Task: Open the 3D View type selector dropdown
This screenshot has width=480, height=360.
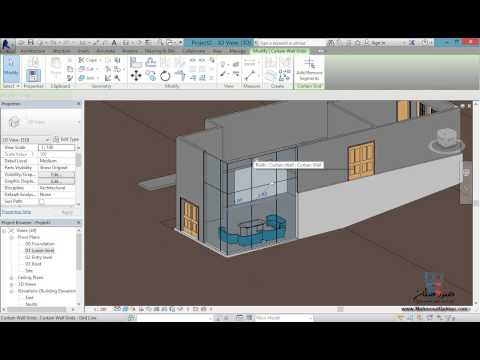Action: 79,122
